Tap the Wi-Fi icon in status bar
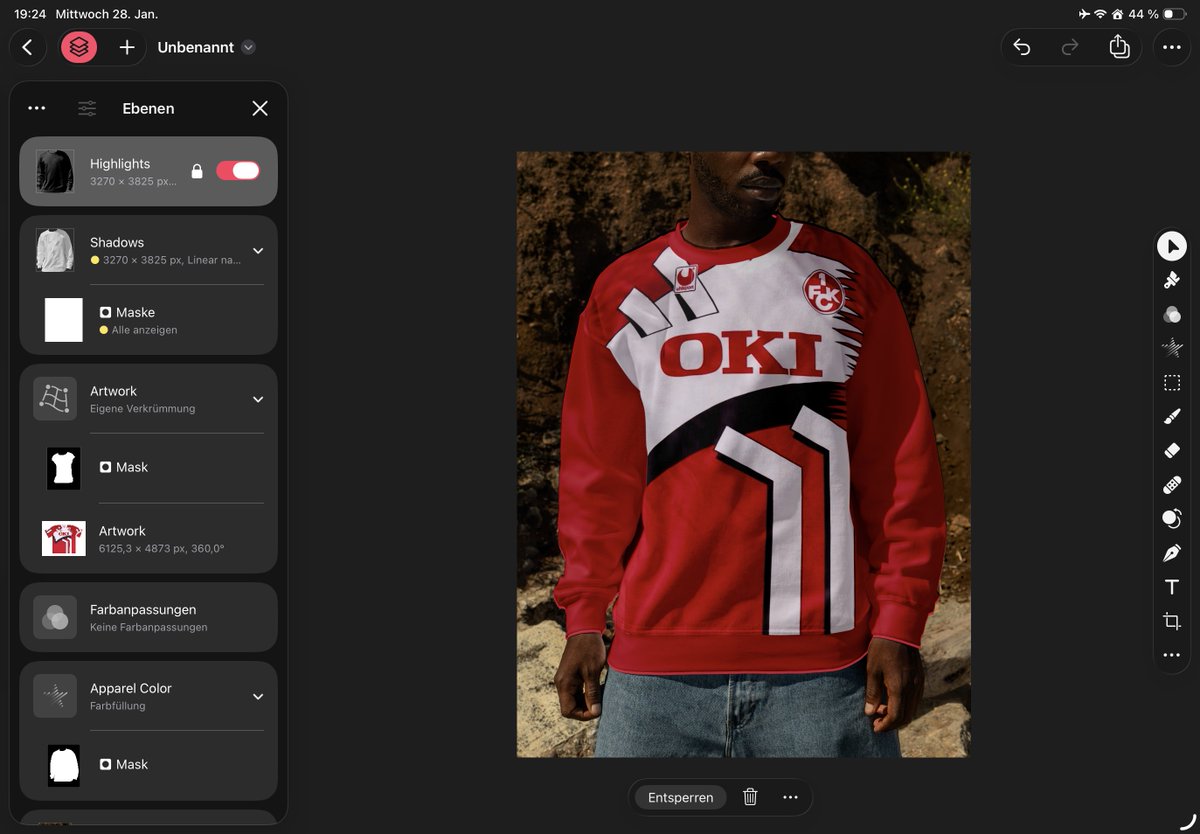1200x834 pixels. point(1100,14)
